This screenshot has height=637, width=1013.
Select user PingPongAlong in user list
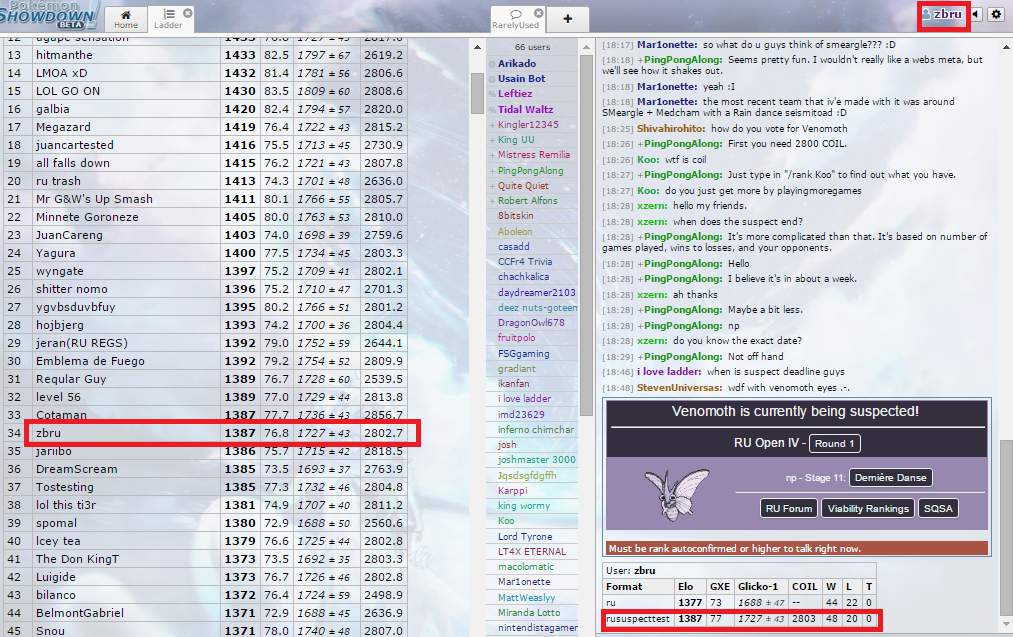[x=530, y=170]
